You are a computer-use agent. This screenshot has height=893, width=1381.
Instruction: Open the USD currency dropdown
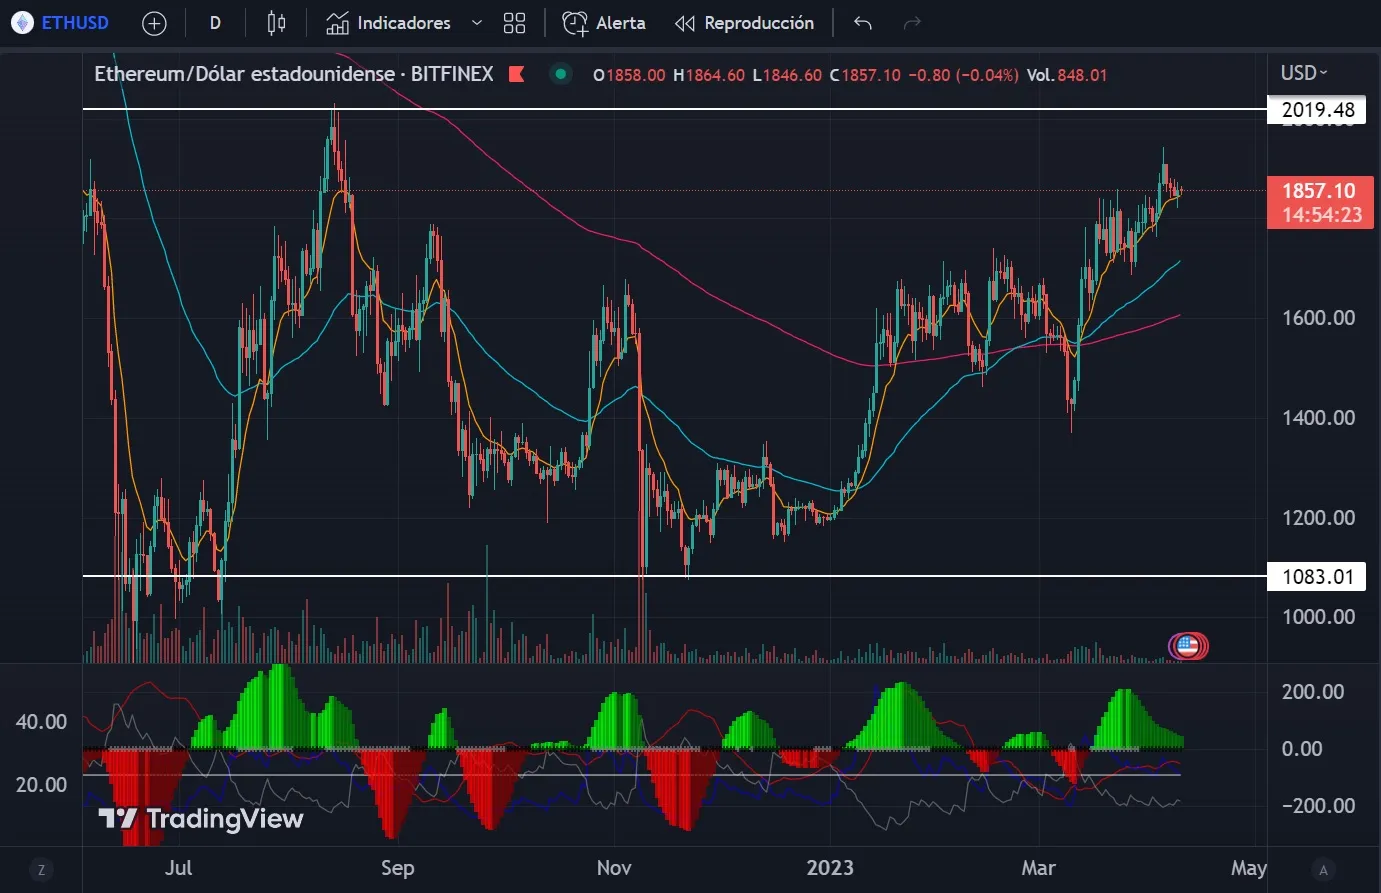tap(1304, 73)
